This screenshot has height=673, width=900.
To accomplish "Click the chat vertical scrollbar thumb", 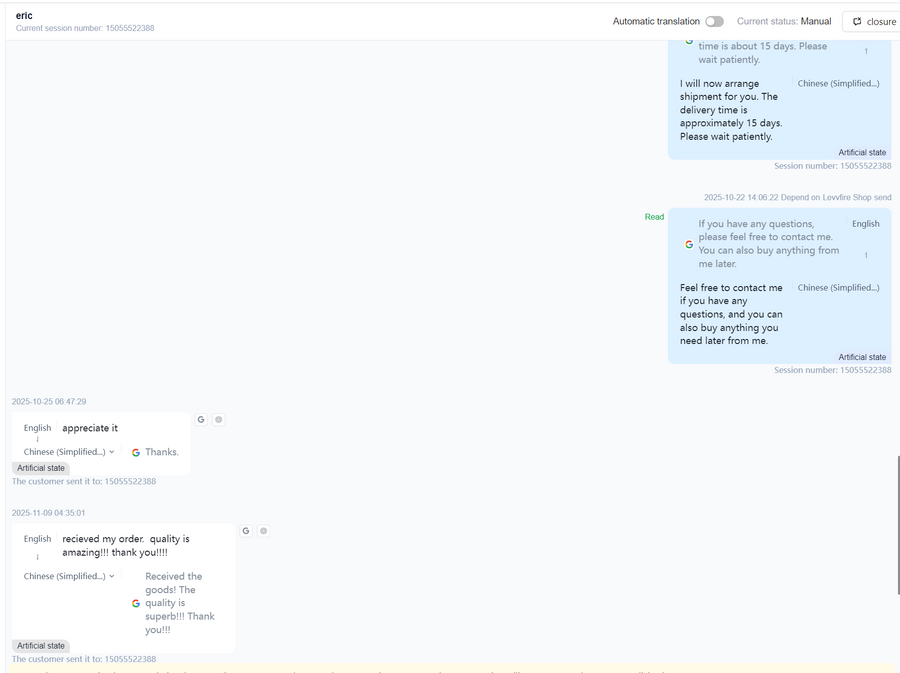I will point(898,525).
